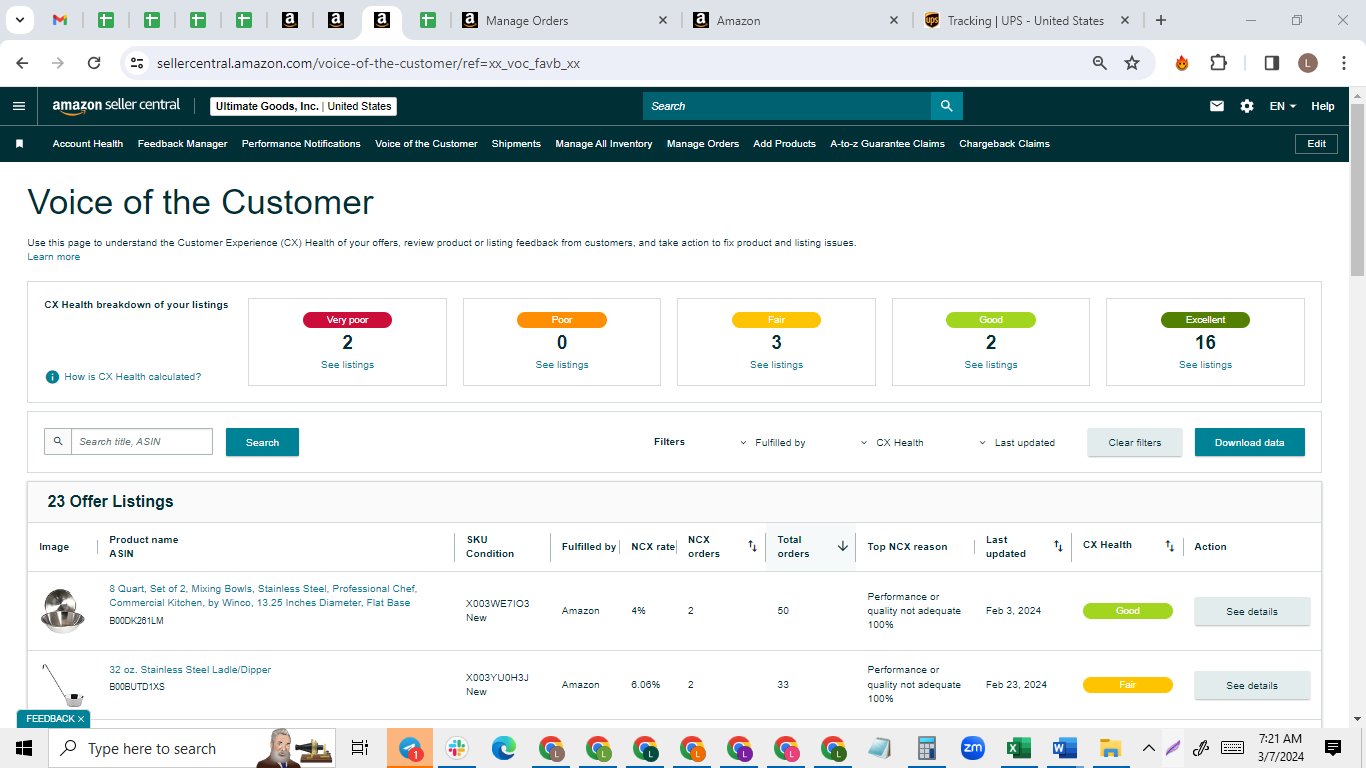This screenshot has width=1366, height=768.
Task: Open A-to-z Guarantee Claims
Action: [x=887, y=144]
